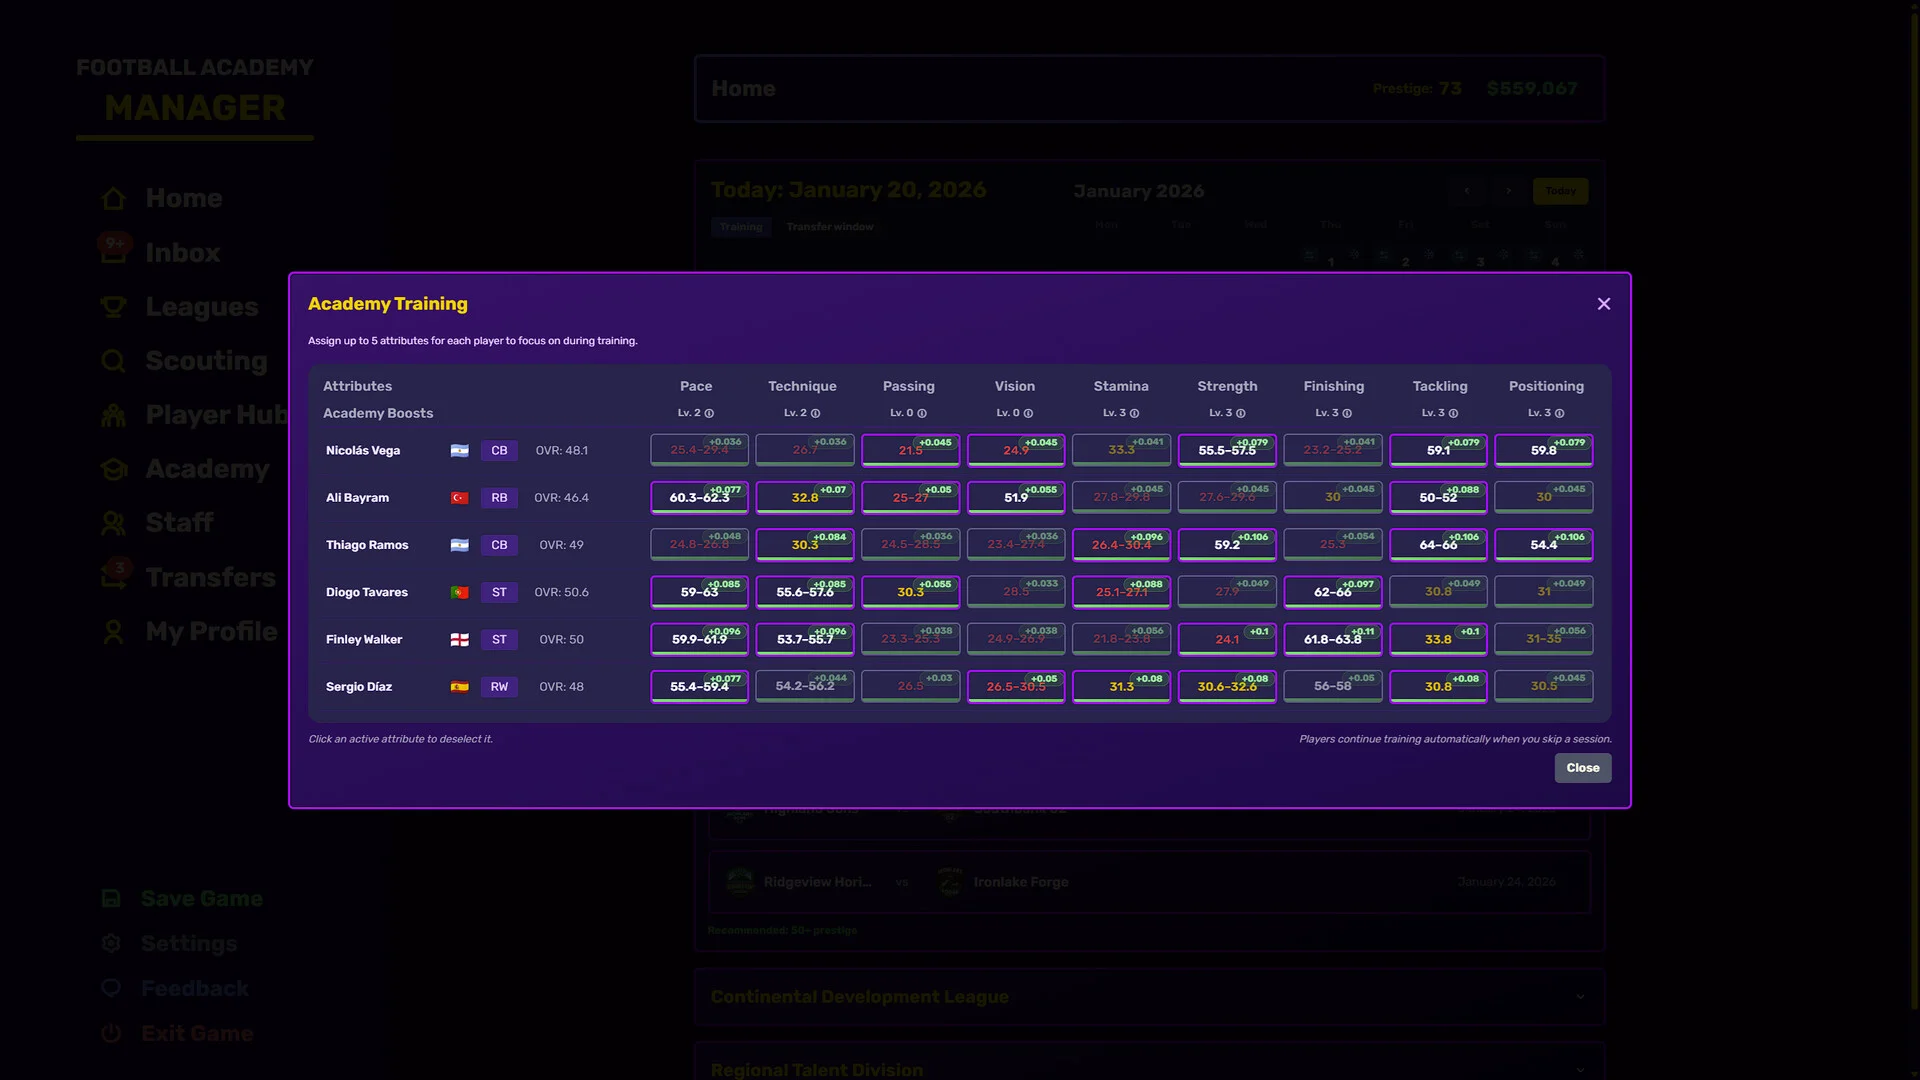Image resolution: width=1920 pixels, height=1080 pixels.
Task: Select the Staff people icon
Action: click(x=113, y=523)
